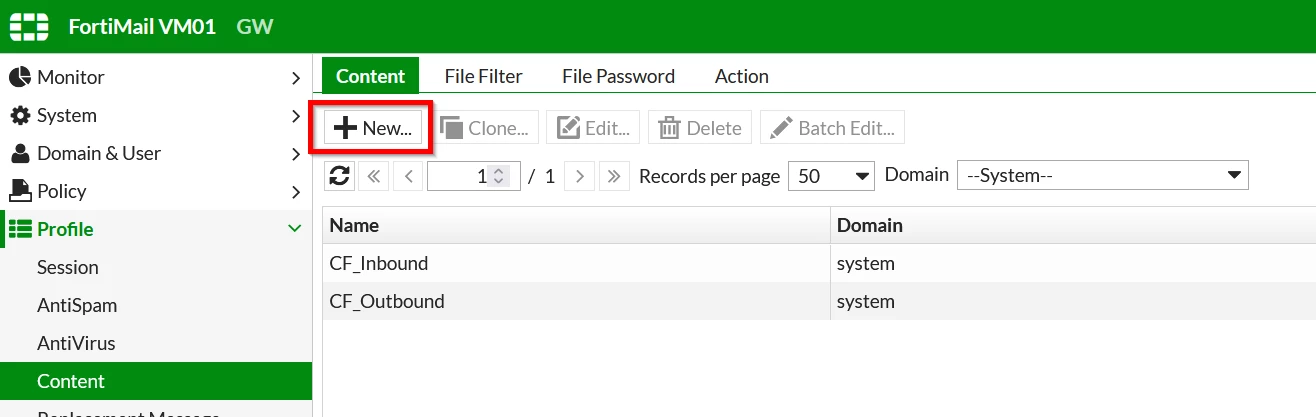Sort by the Name column header

tap(576, 225)
